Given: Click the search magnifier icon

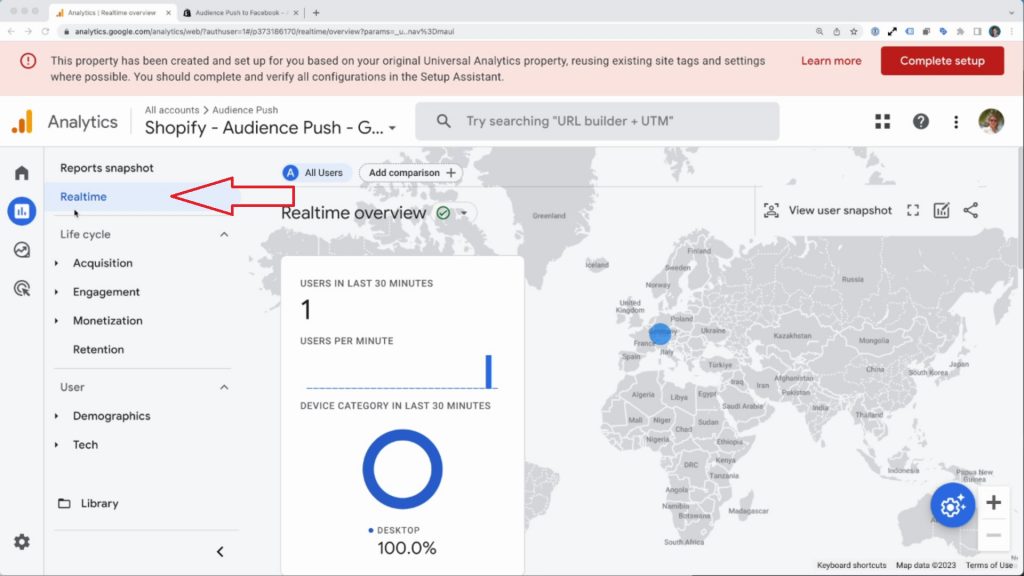Looking at the screenshot, I should (443, 121).
